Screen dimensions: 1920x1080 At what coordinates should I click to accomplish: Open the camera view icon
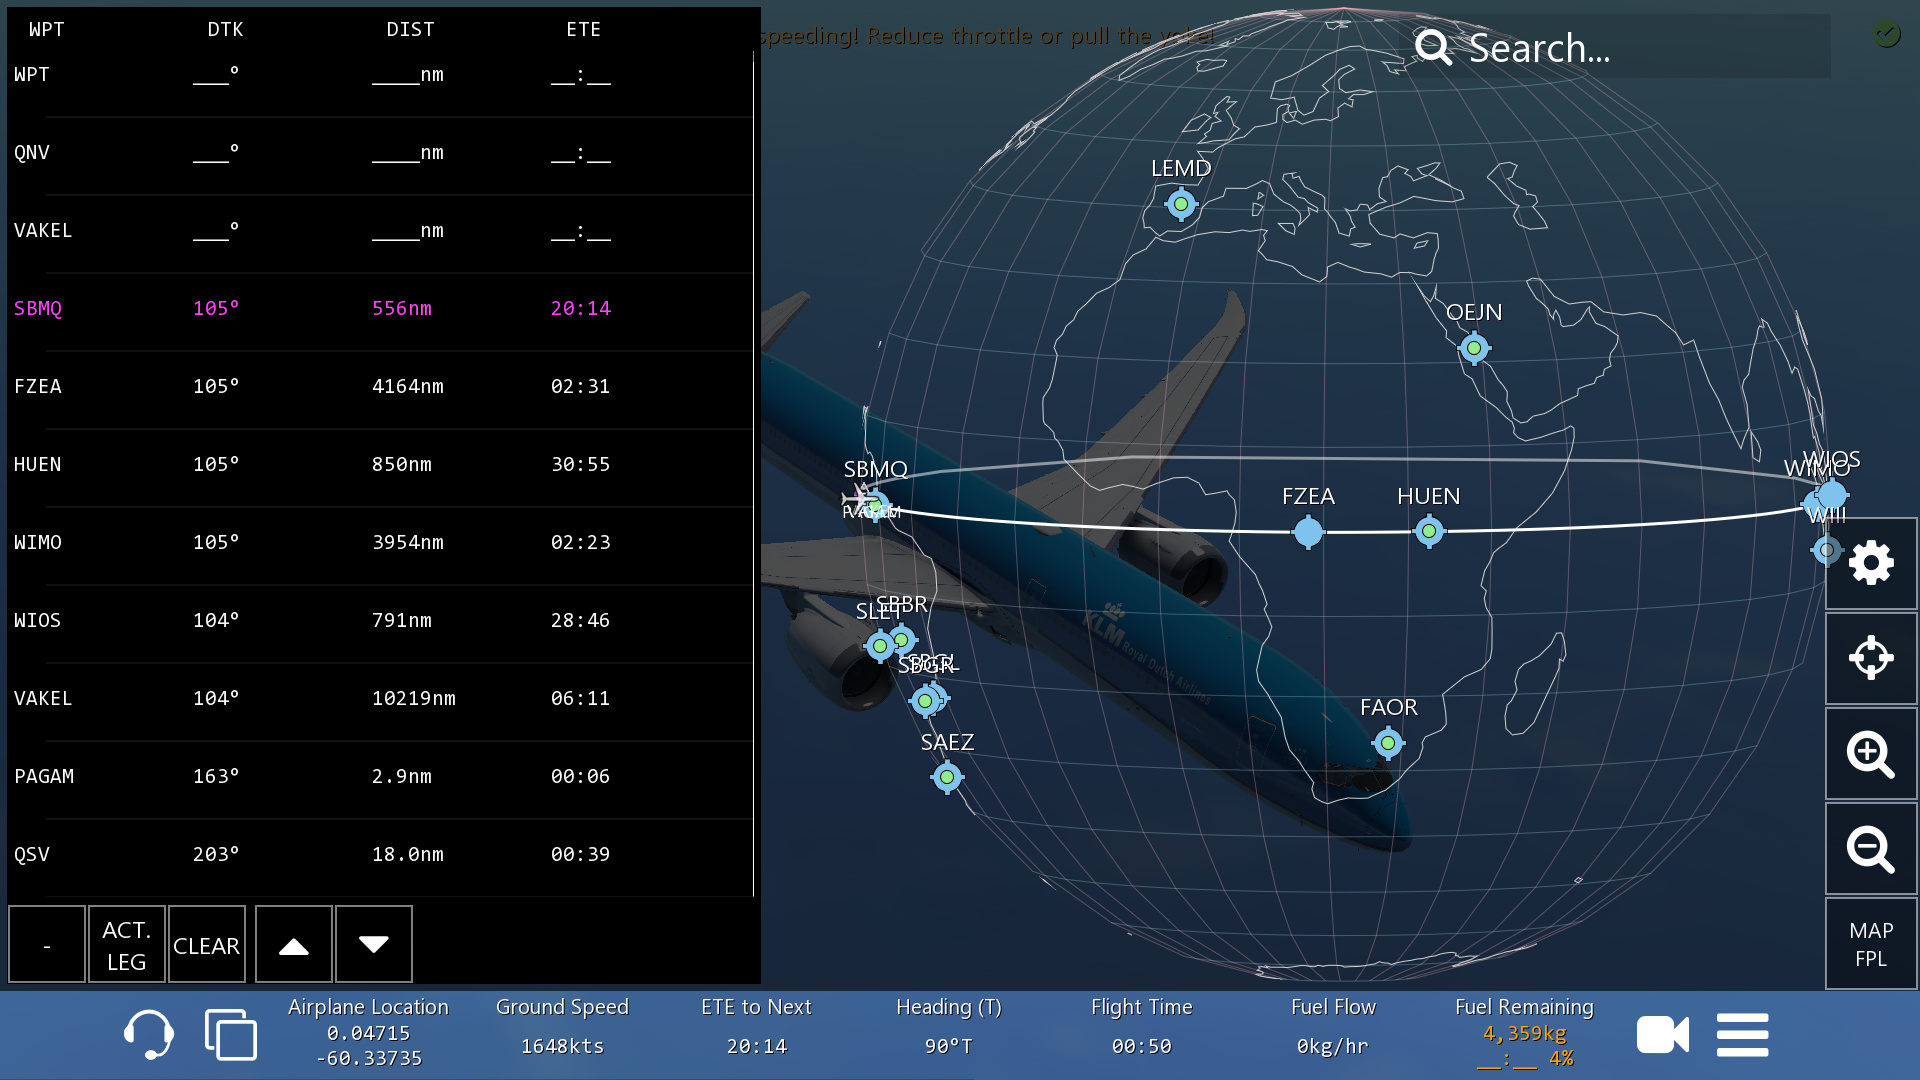(1662, 1035)
